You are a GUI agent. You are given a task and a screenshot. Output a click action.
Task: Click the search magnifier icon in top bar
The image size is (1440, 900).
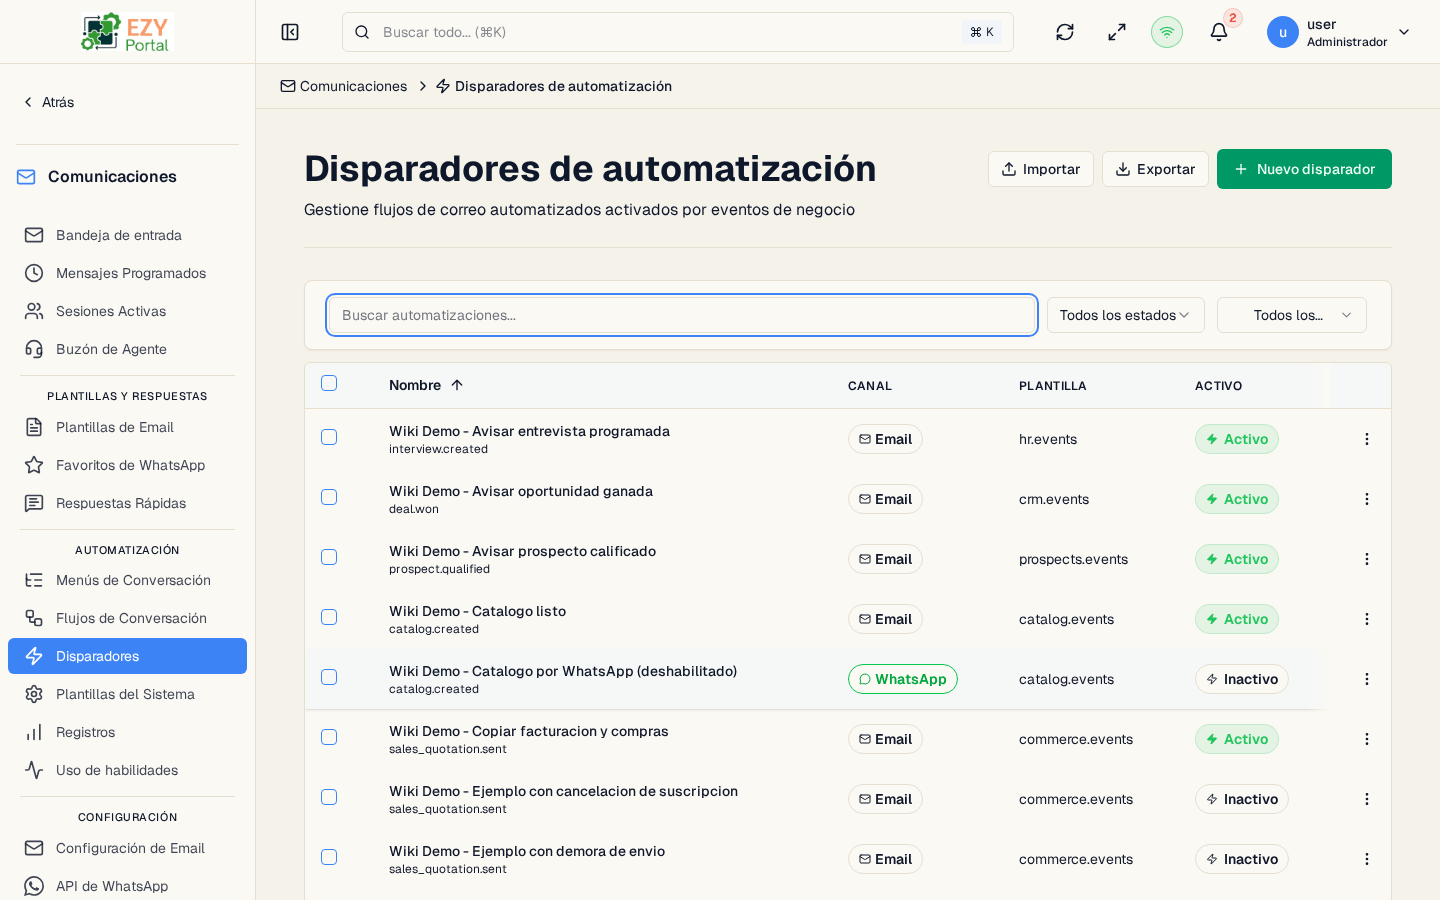362,32
